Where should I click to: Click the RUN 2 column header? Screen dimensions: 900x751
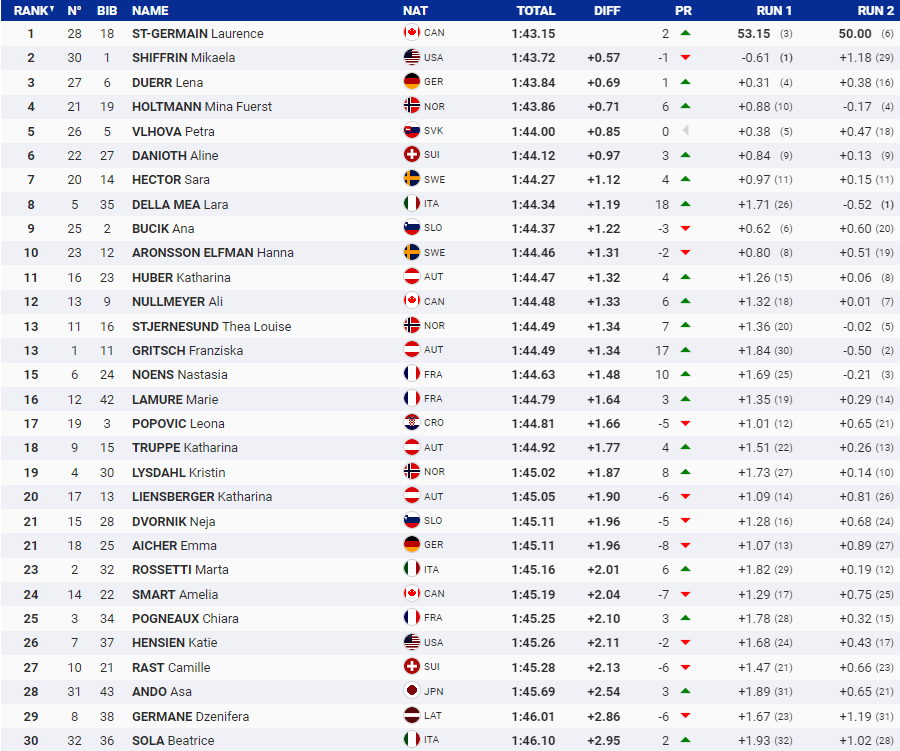pyautogui.click(x=875, y=10)
